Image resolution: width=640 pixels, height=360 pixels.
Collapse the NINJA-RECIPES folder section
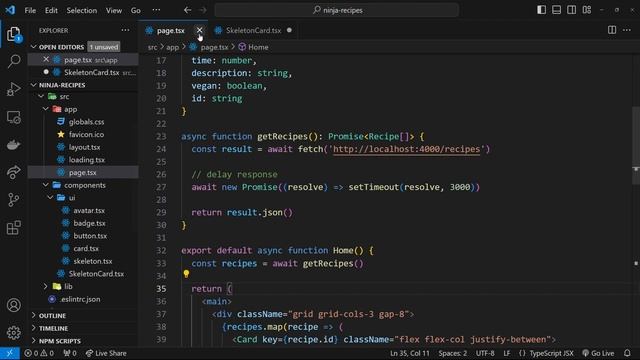coord(33,85)
